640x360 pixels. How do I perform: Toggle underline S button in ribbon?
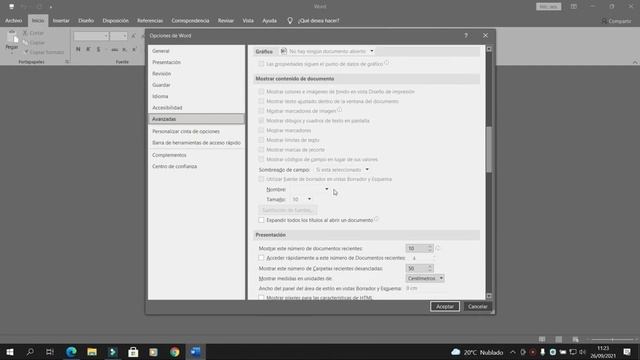click(x=98, y=49)
